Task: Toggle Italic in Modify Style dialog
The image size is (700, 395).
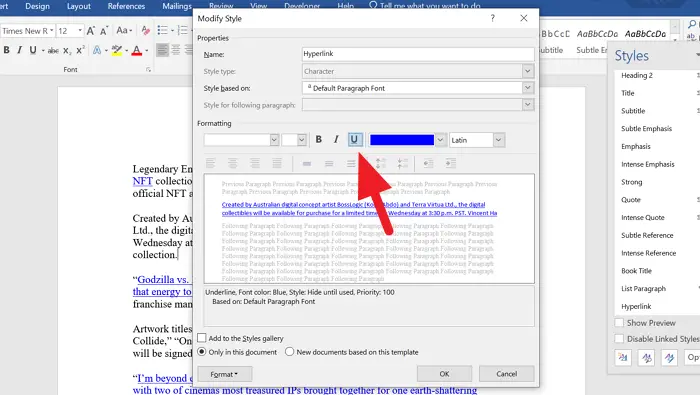Action: coord(336,140)
